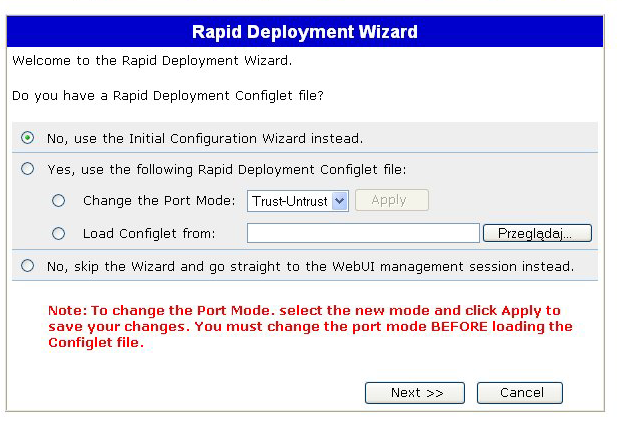
Task: Click the Rapid Deployment Wizard title bar
Action: tap(305, 32)
